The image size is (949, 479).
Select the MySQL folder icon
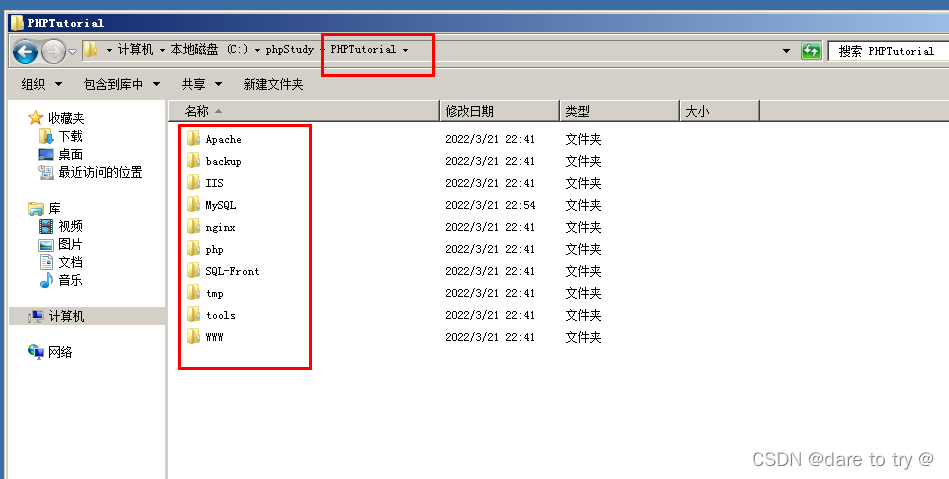coord(194,205)
